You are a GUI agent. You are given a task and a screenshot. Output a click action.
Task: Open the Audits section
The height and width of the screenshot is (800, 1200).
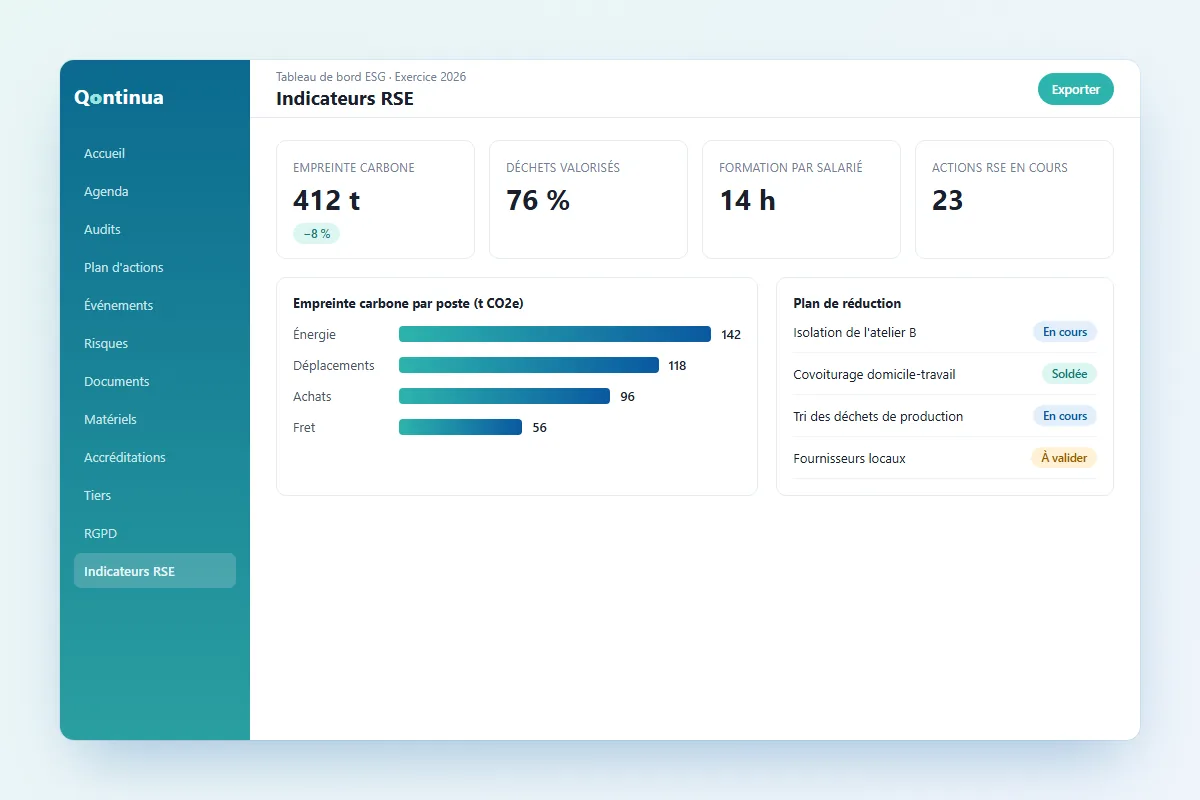coord(155,229)
